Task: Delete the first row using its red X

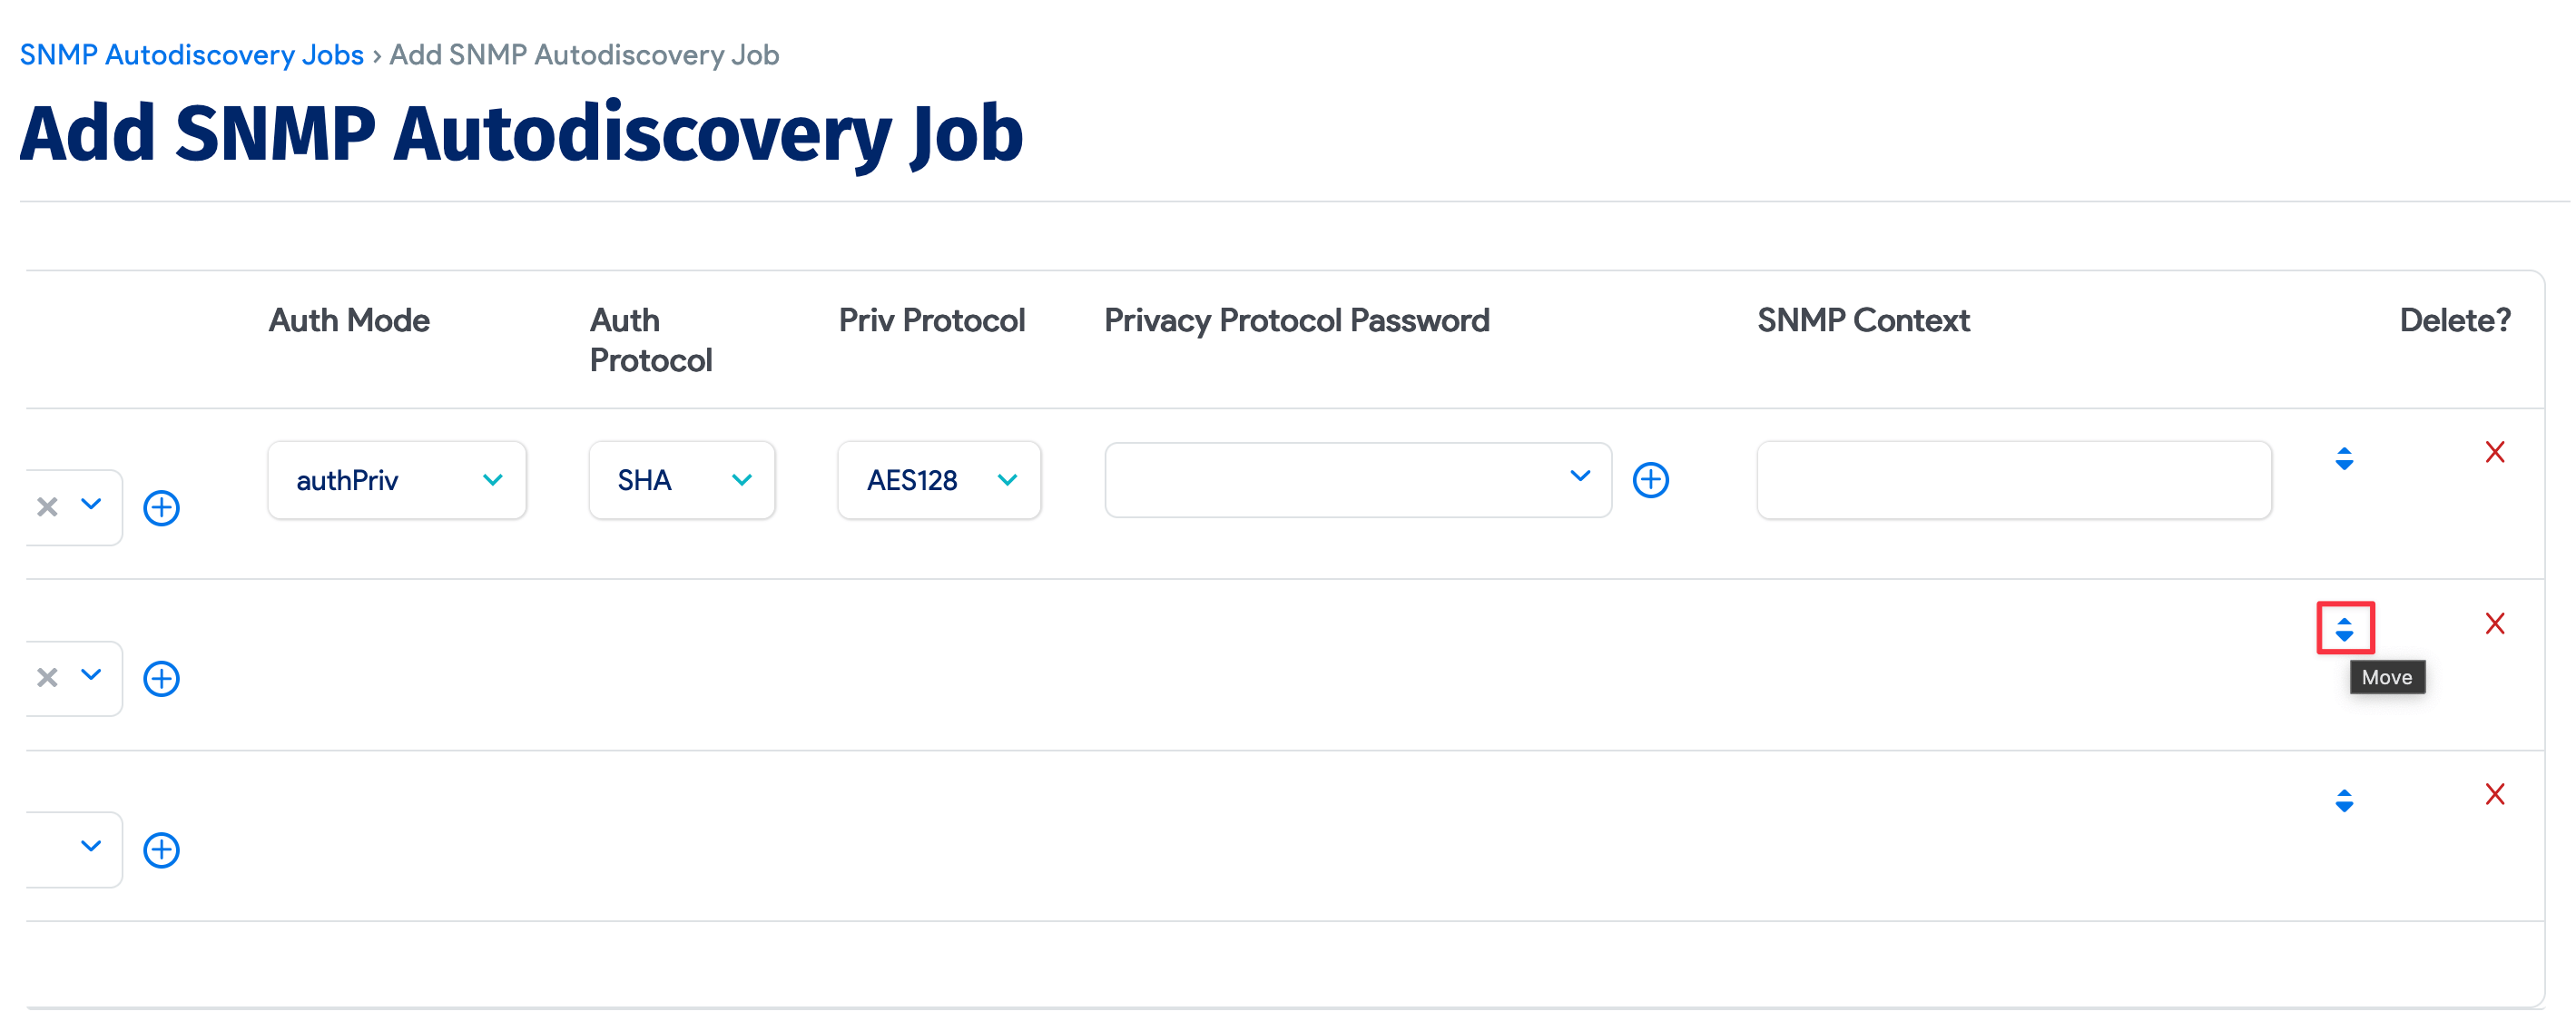Action: coord(2494,453)
